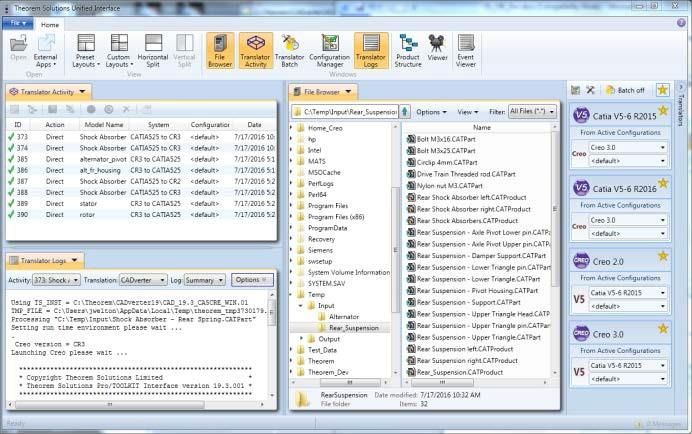Open Catia V5-6 R2015 dropdown in Creo 2.0 card
This screenshot has width=692, height=434.
coord(628,293)
